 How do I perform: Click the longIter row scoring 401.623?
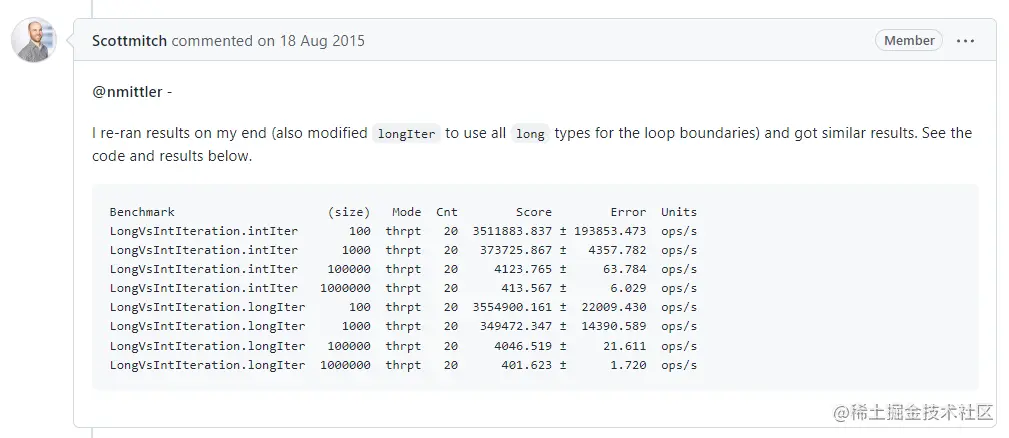click(x=403, y=365)
